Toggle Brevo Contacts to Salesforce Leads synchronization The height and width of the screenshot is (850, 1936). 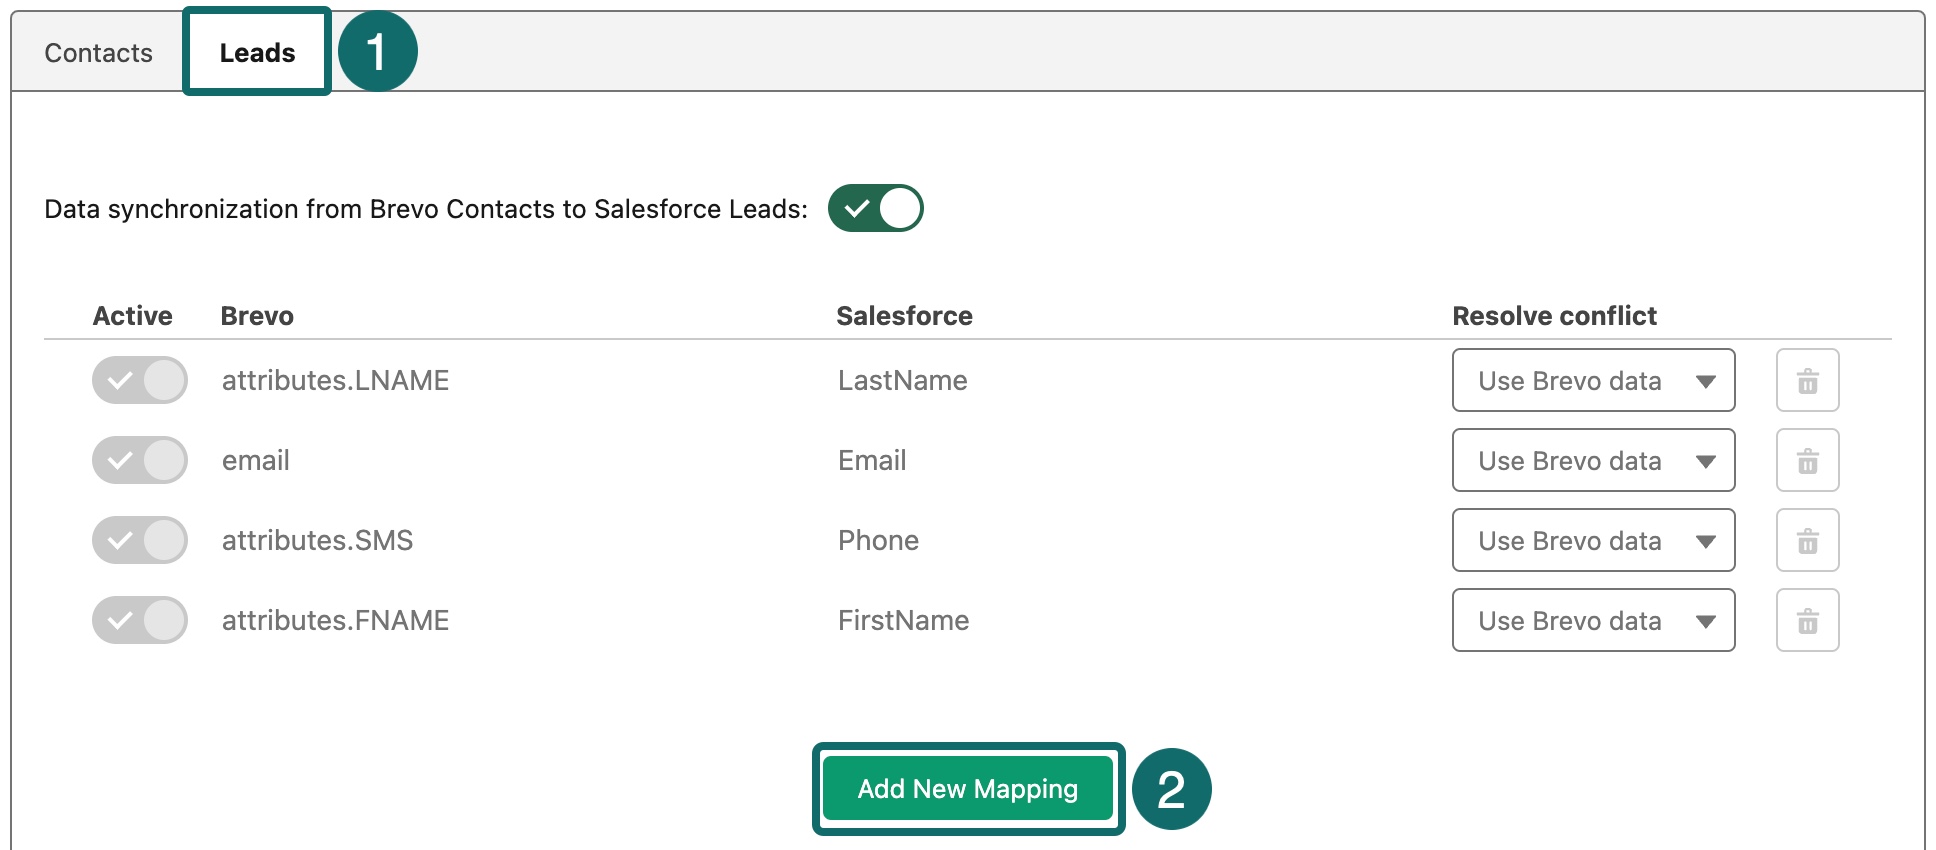coord(875,208)
